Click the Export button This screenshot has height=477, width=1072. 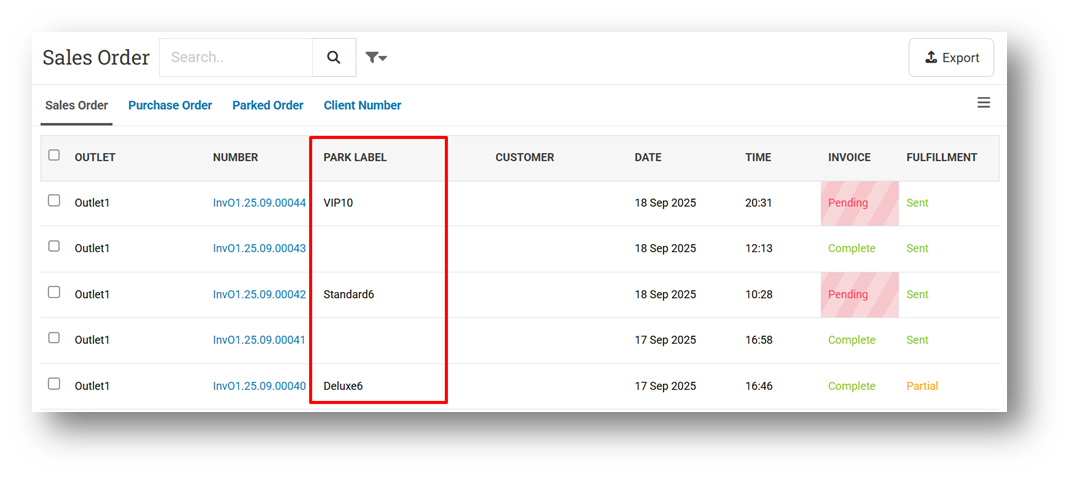pyautogui.click(x=951, y=58)
